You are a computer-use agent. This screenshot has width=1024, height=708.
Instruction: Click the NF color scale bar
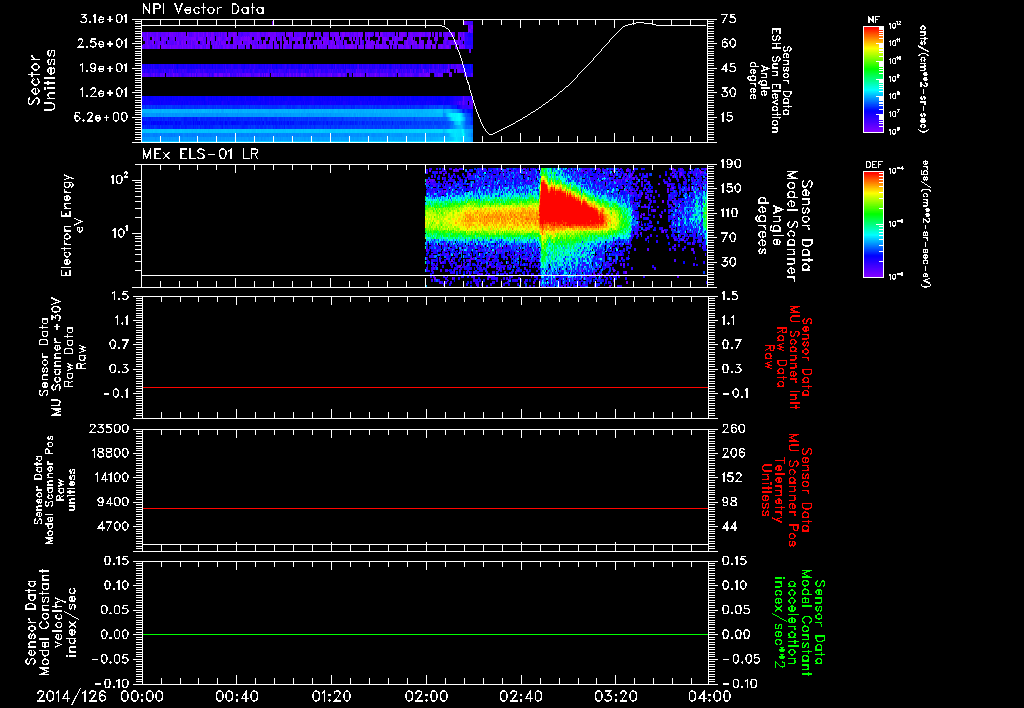click(x=873, y=79)
